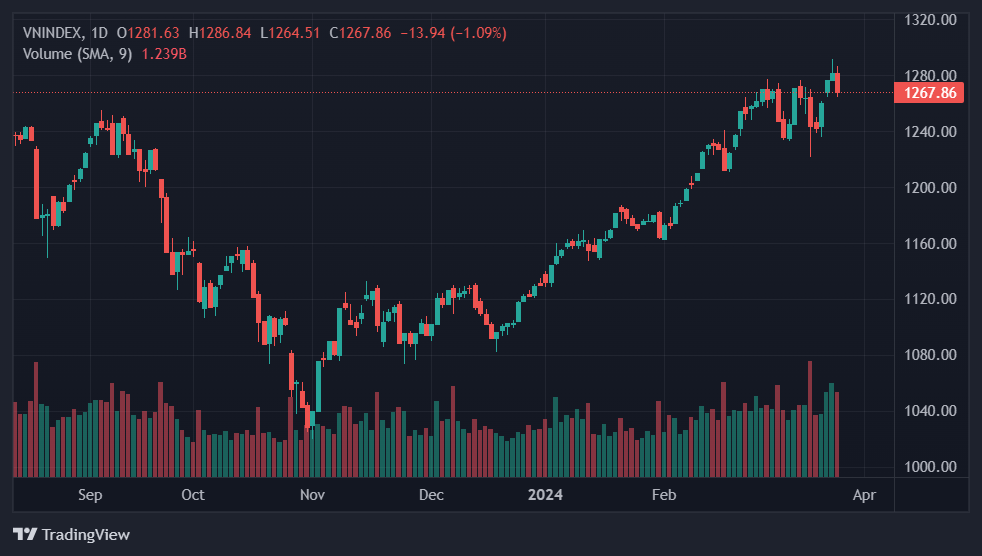The image size is (982, 556).
Task: Click the Sep label on time axis
Action: click(x=90, y=495)
